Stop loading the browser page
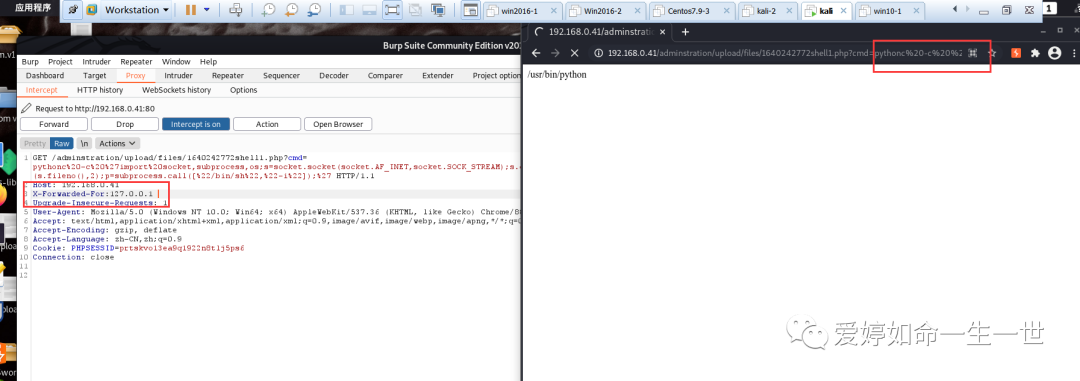Image resolution: width=1080 pixels, height=381 pixels. tap(574, 53)
